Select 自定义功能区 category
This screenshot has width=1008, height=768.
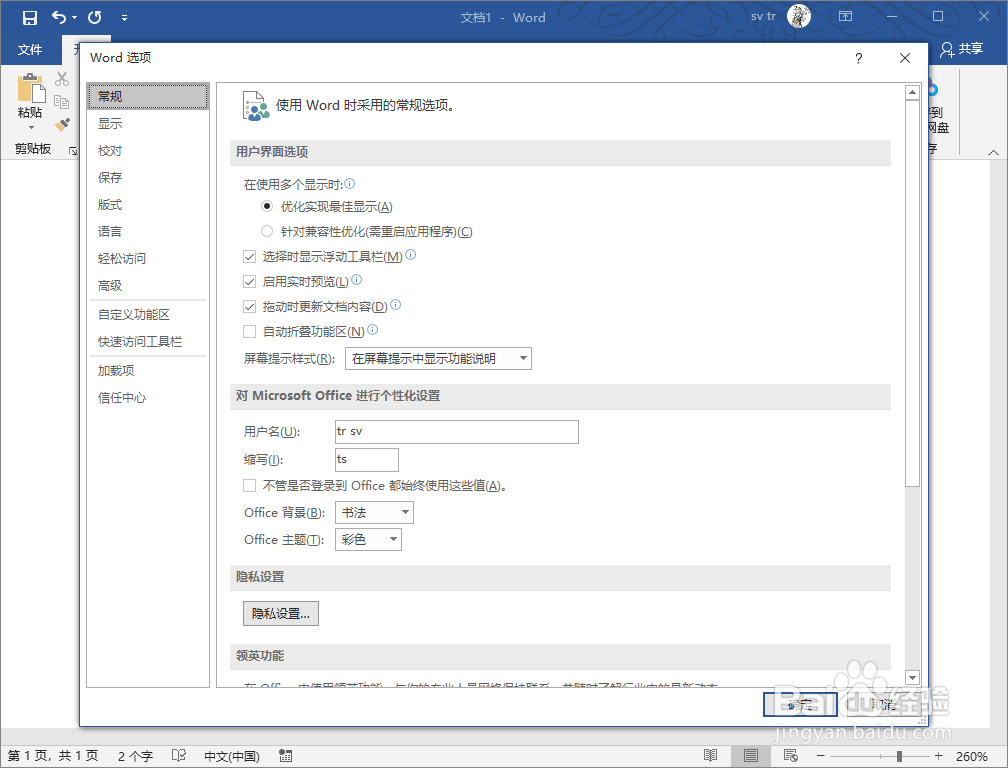pos(148,314)
